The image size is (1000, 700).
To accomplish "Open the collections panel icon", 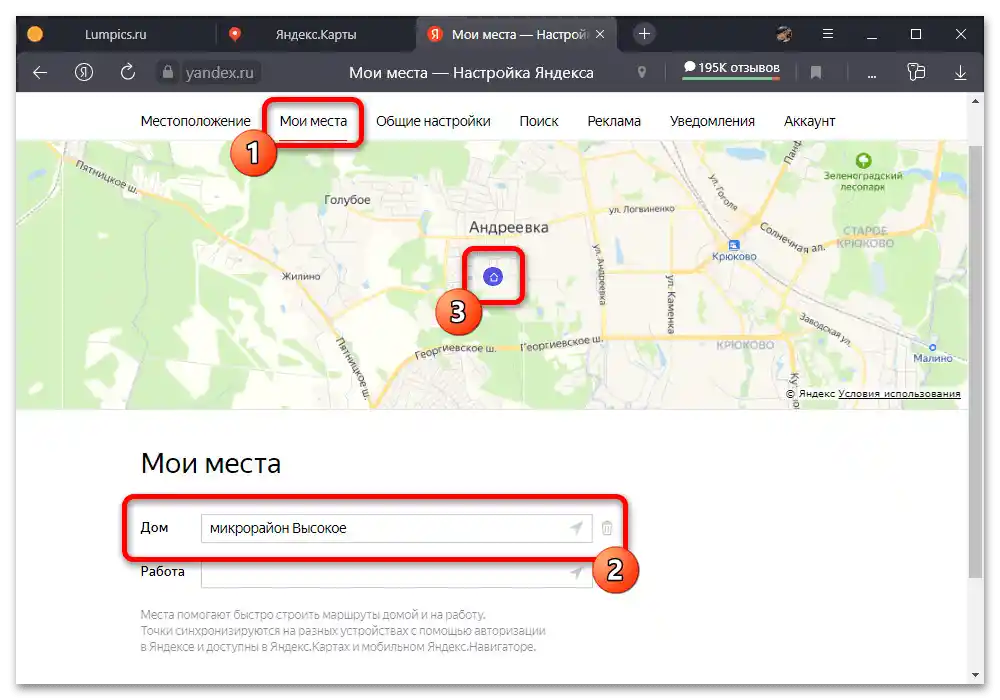I will (x=916, y=72).
